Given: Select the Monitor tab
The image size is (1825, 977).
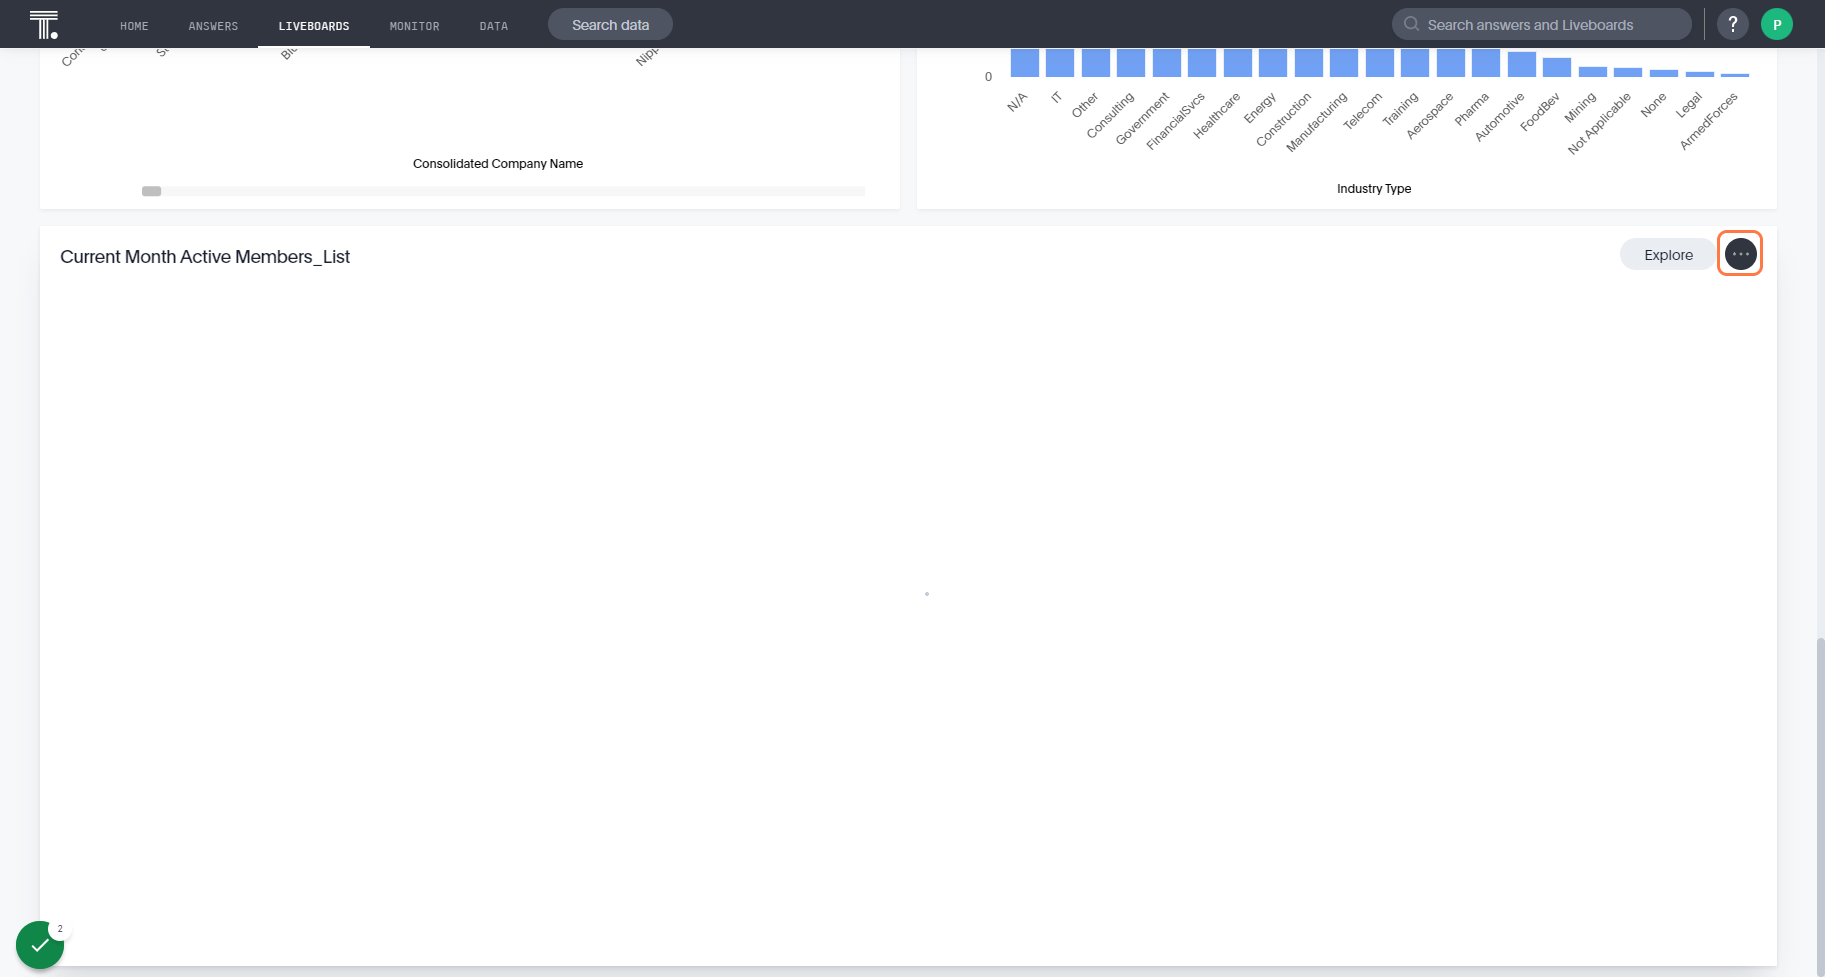Looking at the screenshot, I should [x=414, y=26].
